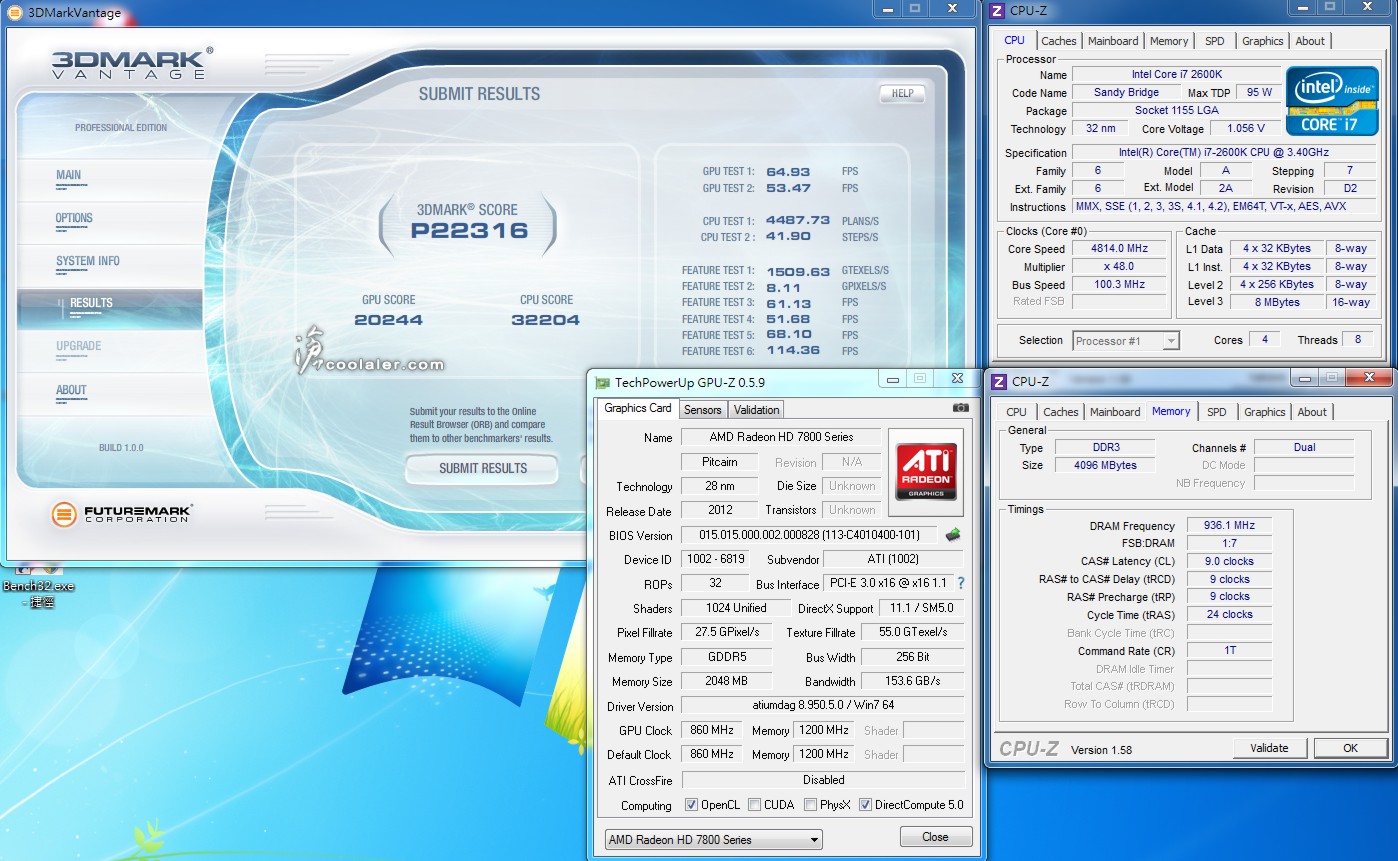The width and height of the screenshot is (1398, 861).
Task: Click the BIOS save chip icon in GPU-Z
Action: 953,535
